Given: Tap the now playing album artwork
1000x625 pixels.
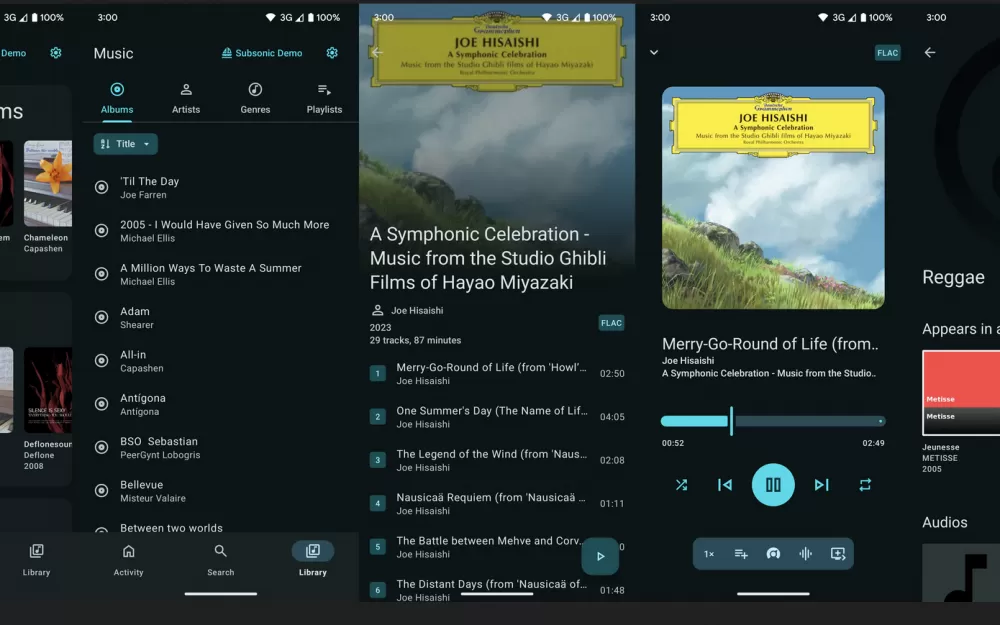Looking at the screenshot, I should tap(773, 198).
